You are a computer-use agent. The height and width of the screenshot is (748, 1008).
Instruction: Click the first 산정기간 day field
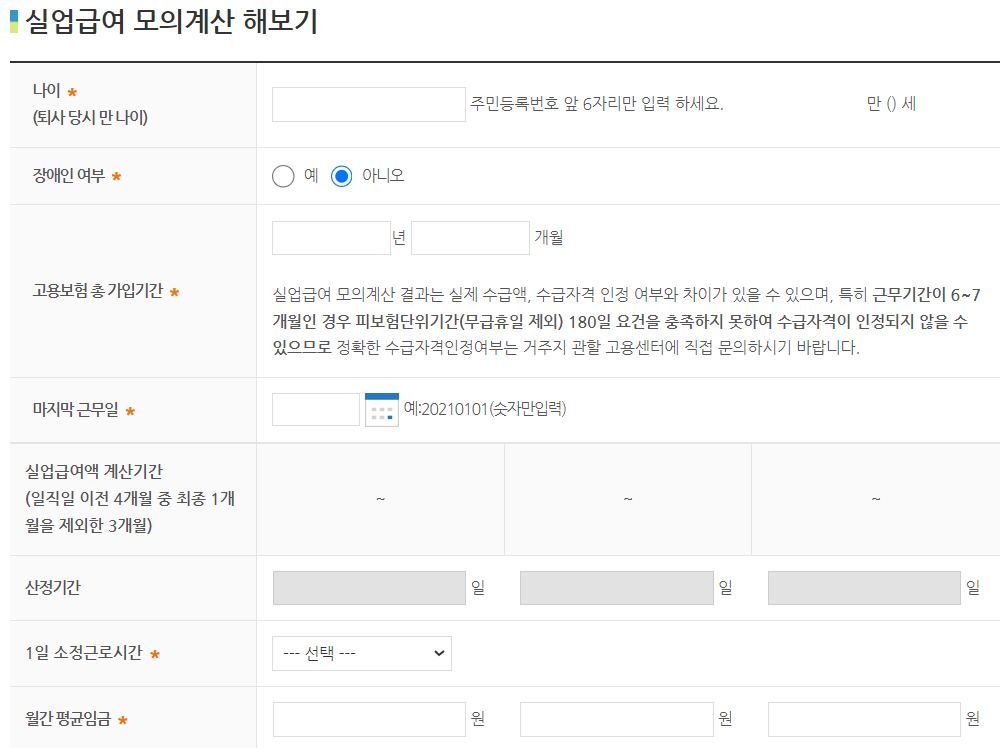(366, 588)
